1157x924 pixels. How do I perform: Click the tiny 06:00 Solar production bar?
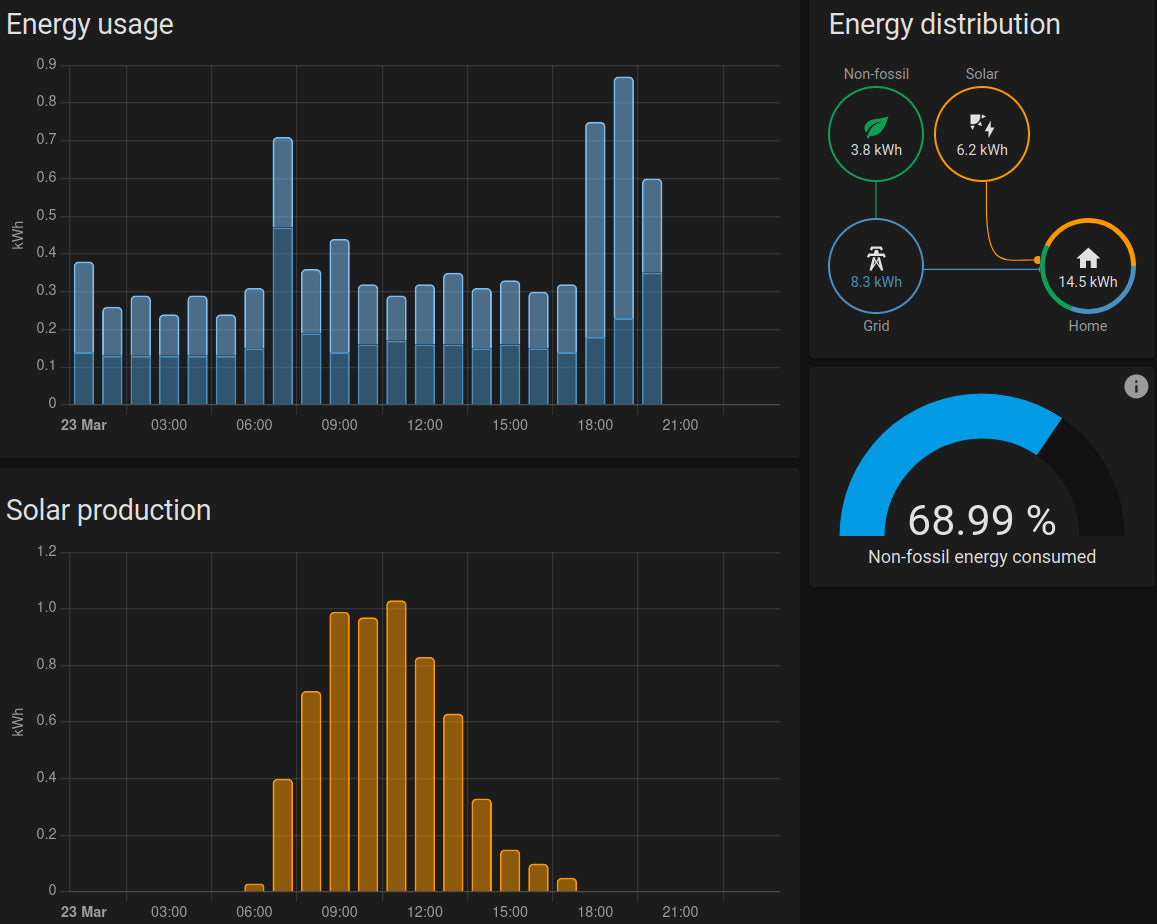255,887
